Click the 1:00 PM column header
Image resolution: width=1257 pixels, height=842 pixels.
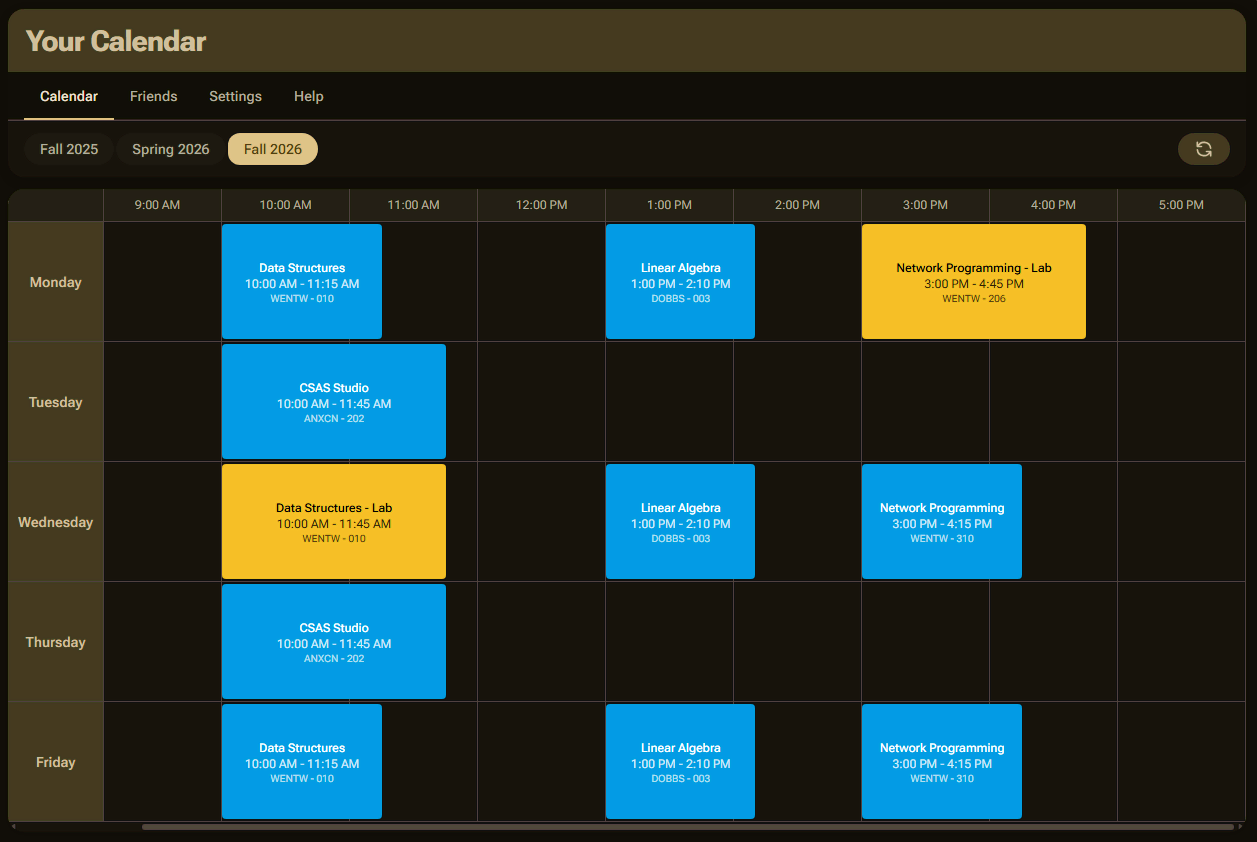coord(670,205)
